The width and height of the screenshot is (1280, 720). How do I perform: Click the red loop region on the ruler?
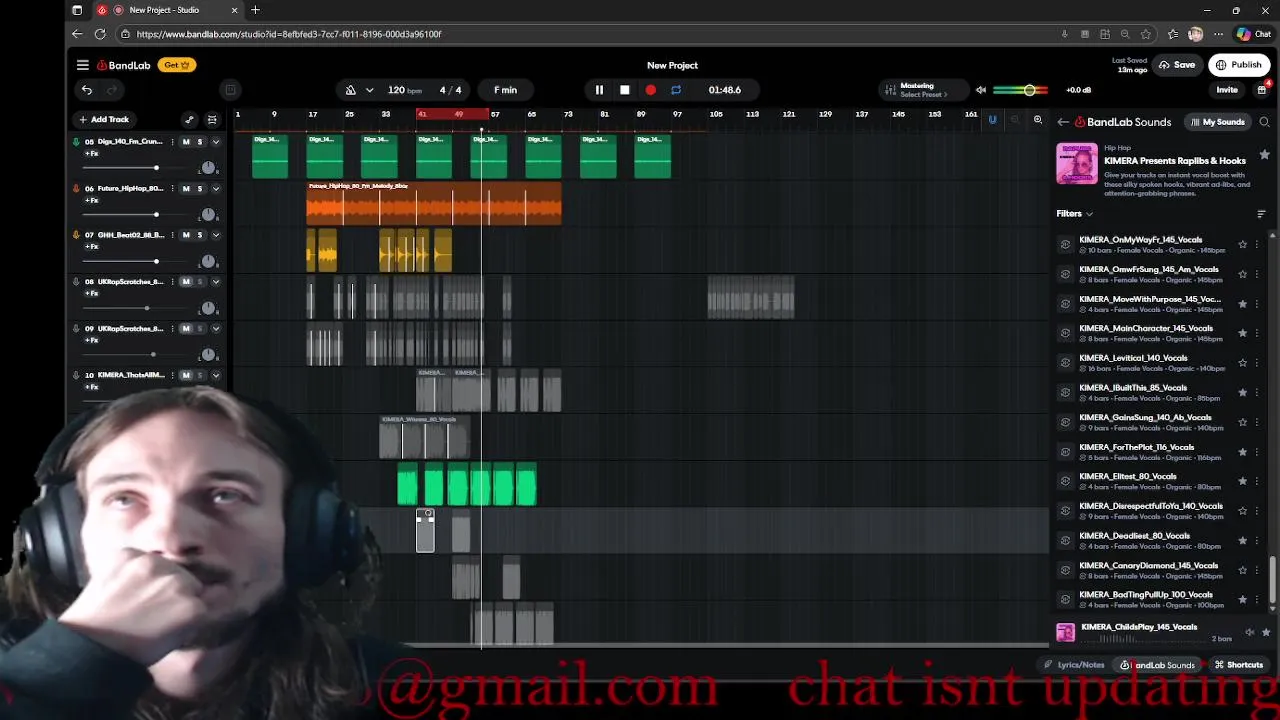click(453, 114)
